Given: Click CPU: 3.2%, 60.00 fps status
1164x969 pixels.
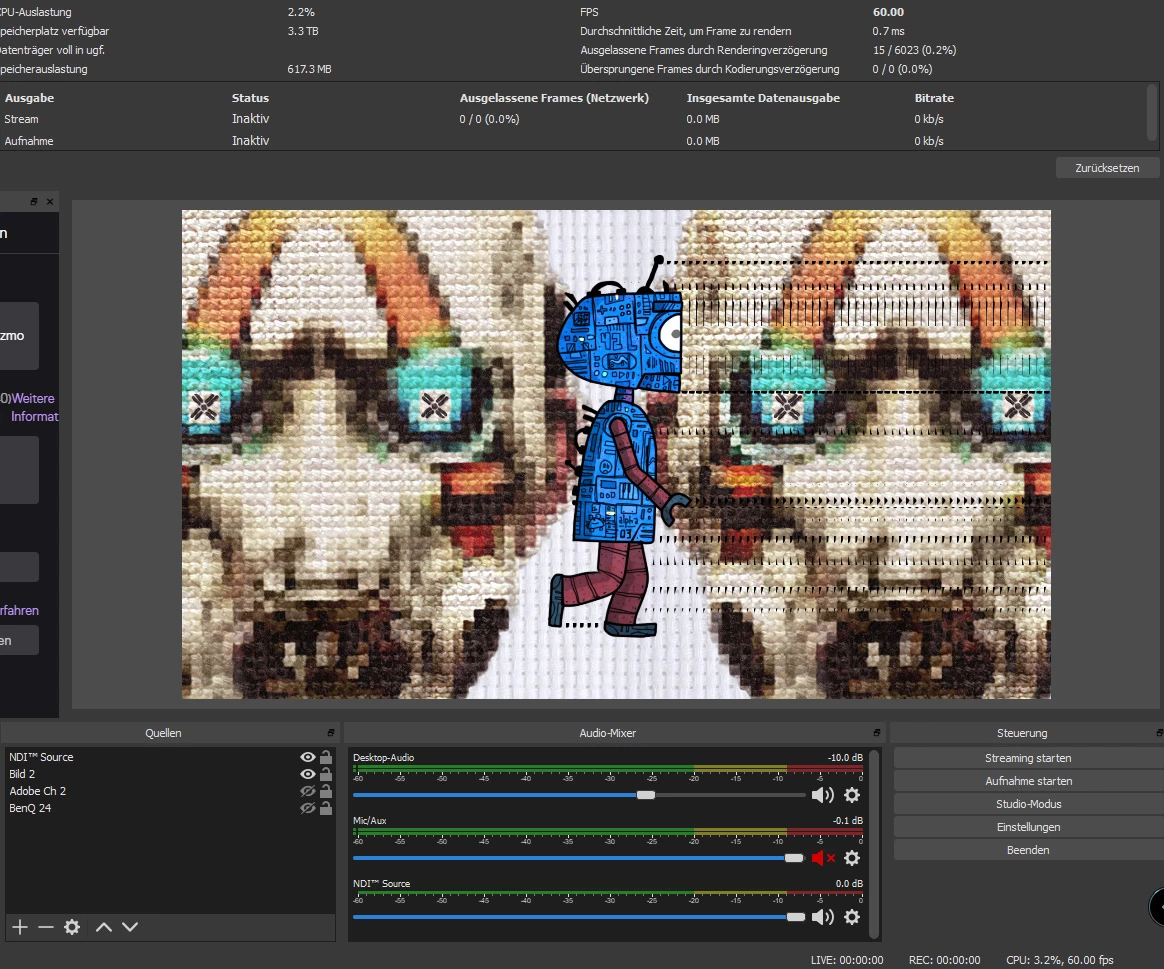Looking at the screenshot, I should (x=1060, y=960).
